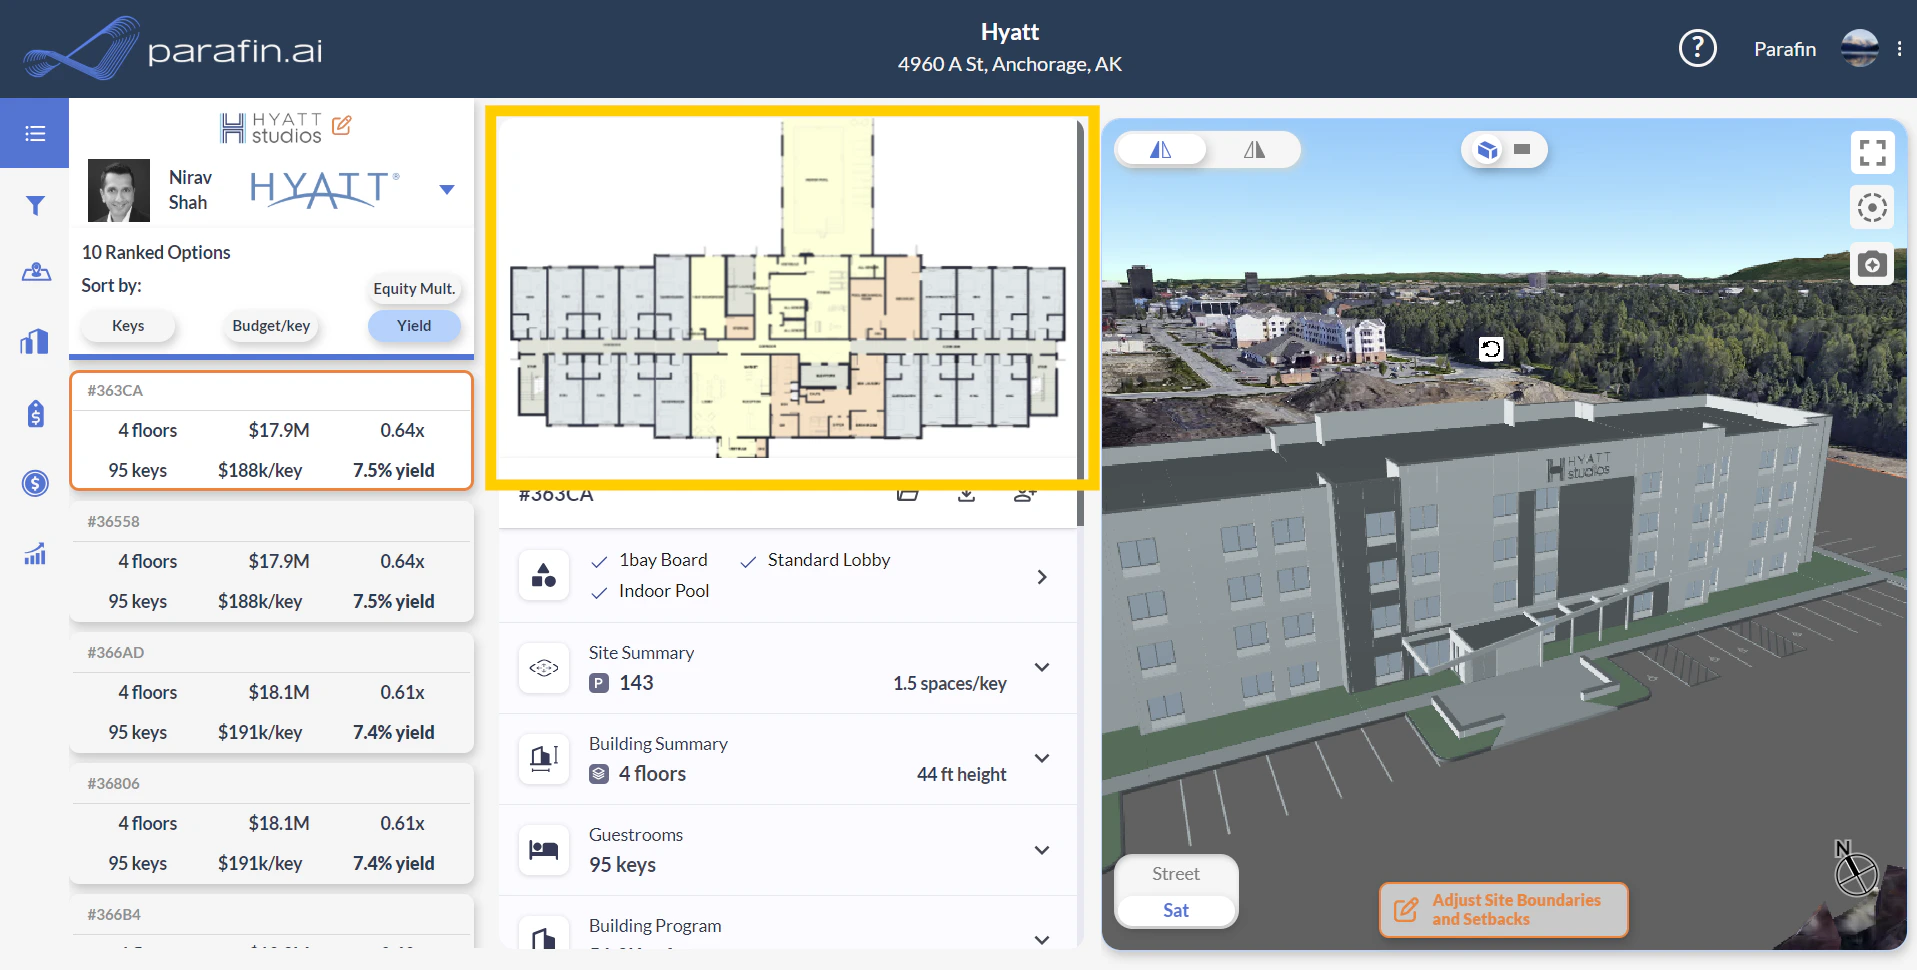The height and width of the screenshot is (970, 1917).
Task: Click the price tag icon in the sidebar
Action: click(34, 413)
